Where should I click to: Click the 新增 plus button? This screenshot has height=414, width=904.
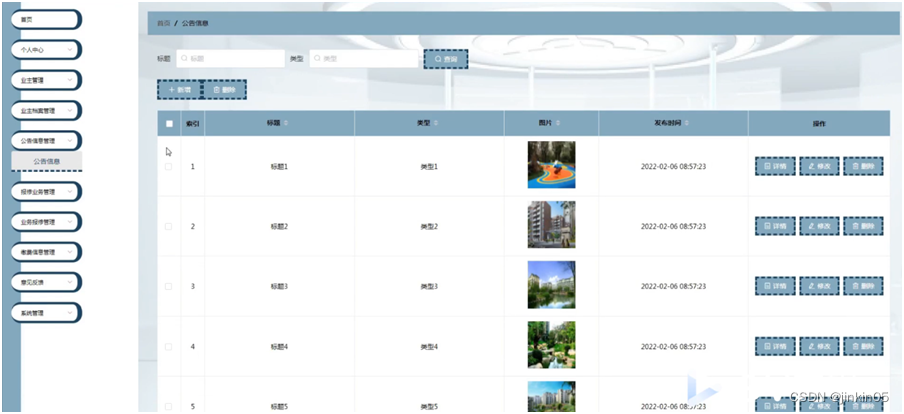(x=179, y=90)
